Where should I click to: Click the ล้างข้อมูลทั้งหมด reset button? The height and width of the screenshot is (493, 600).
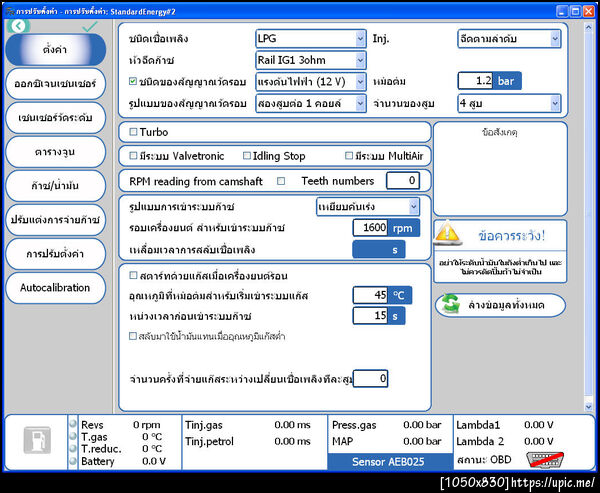[501, 305]
